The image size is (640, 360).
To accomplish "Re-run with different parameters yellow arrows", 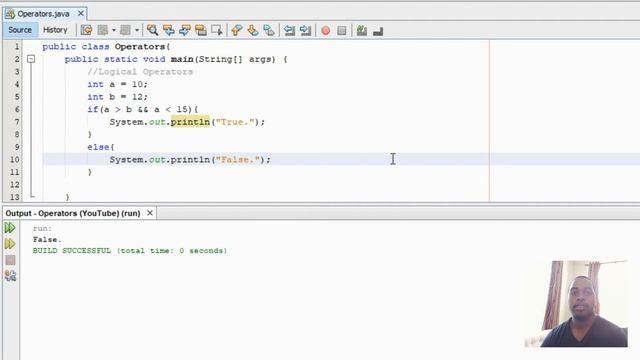I will point(10,244).
